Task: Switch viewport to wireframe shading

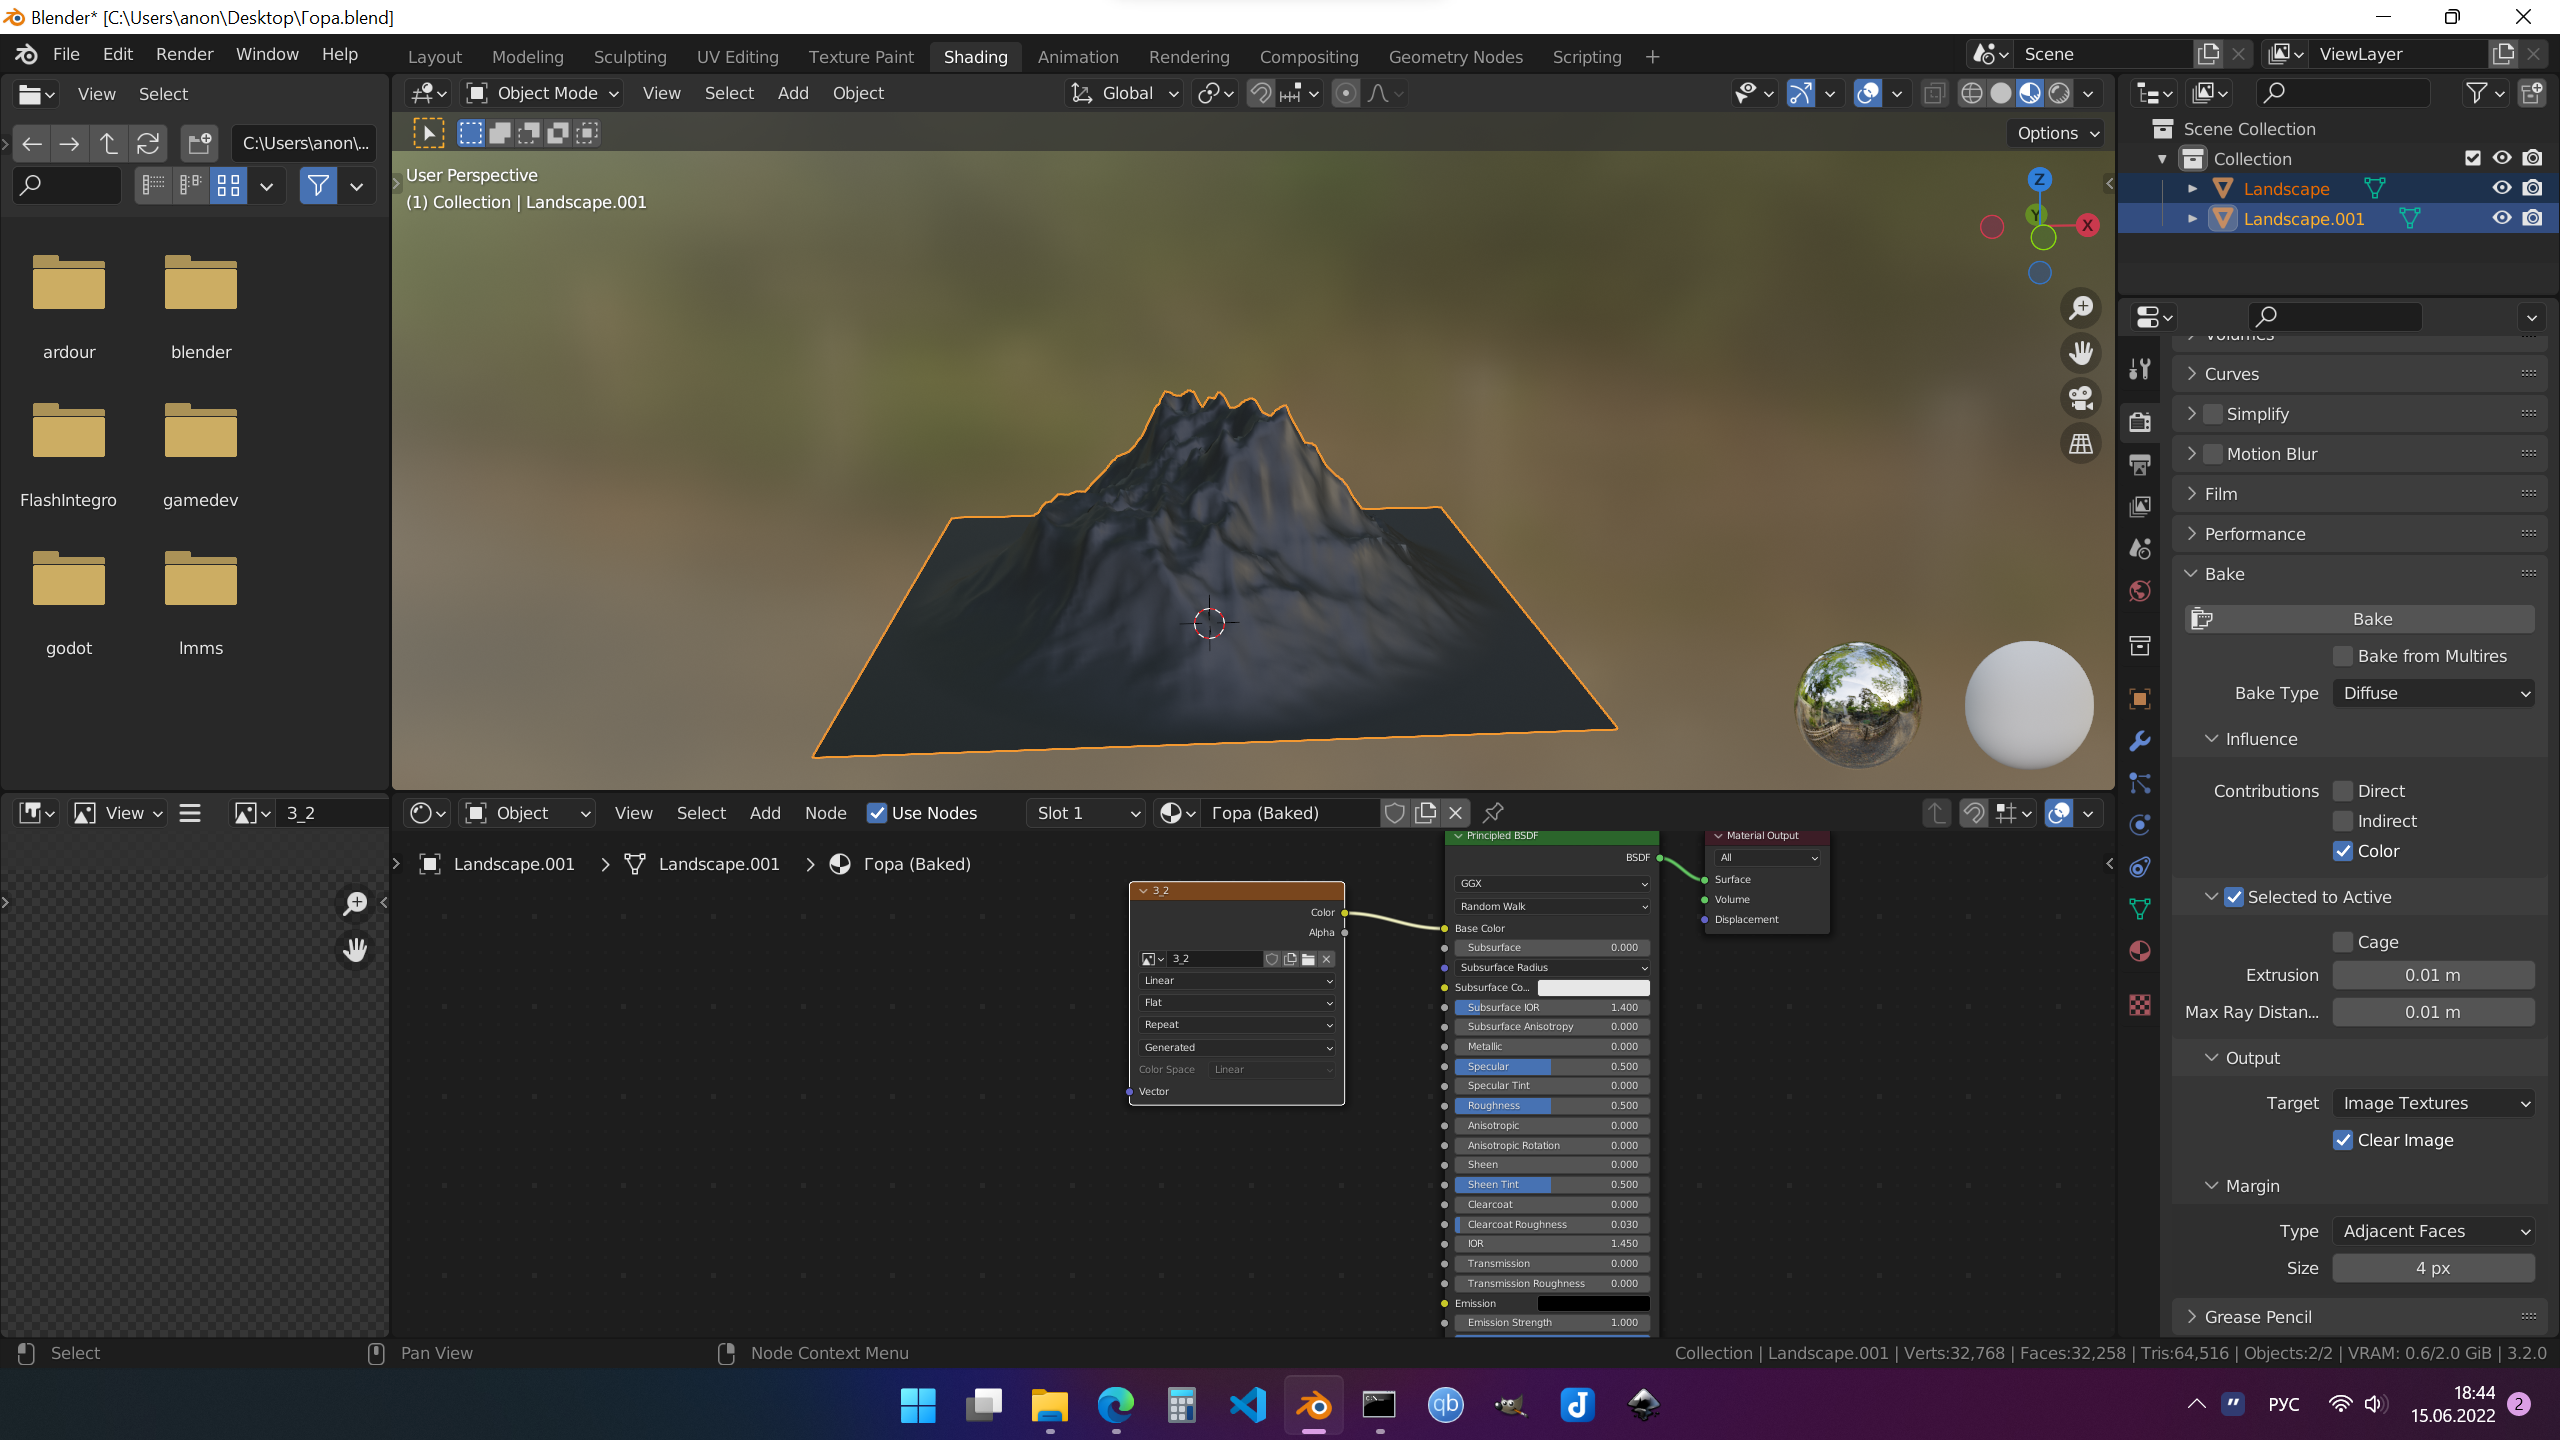Action: [1971, 93]
